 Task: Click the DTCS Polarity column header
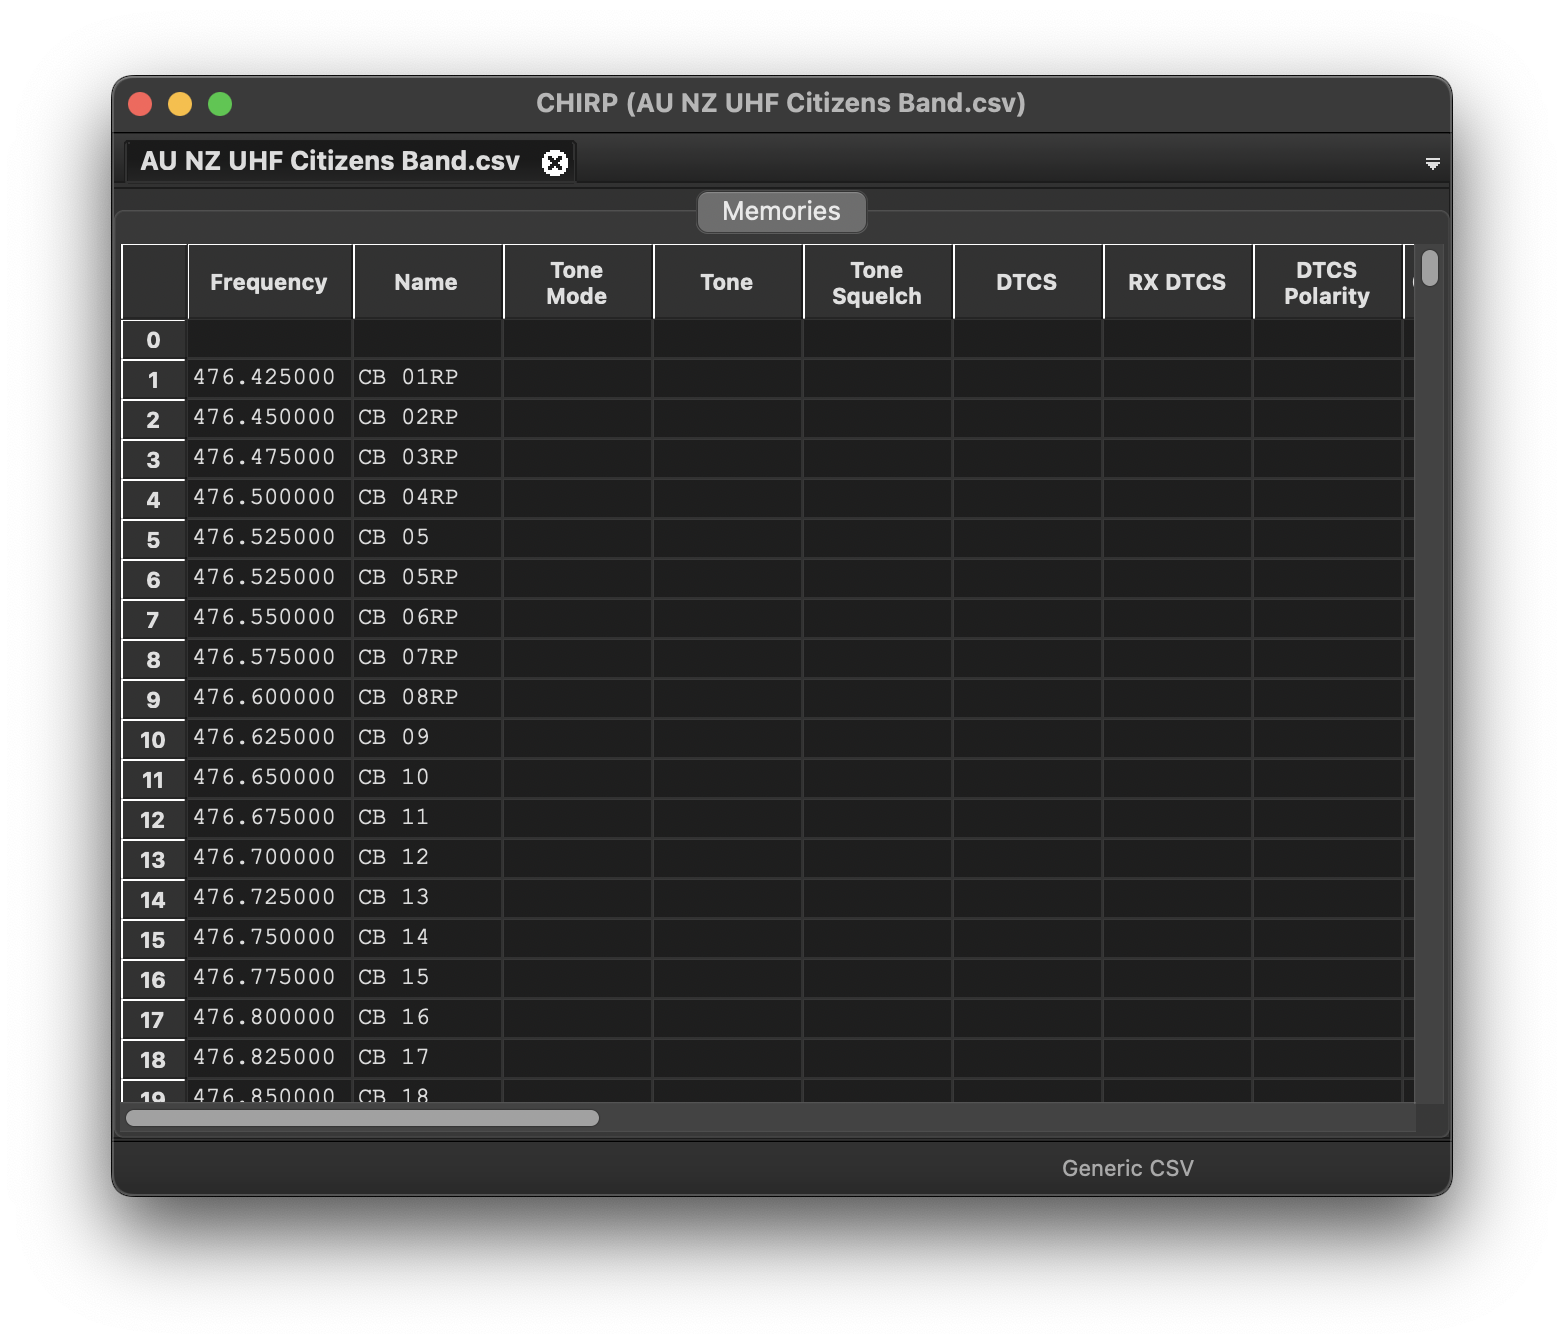pyautogui.click(x=1327, y=282)
